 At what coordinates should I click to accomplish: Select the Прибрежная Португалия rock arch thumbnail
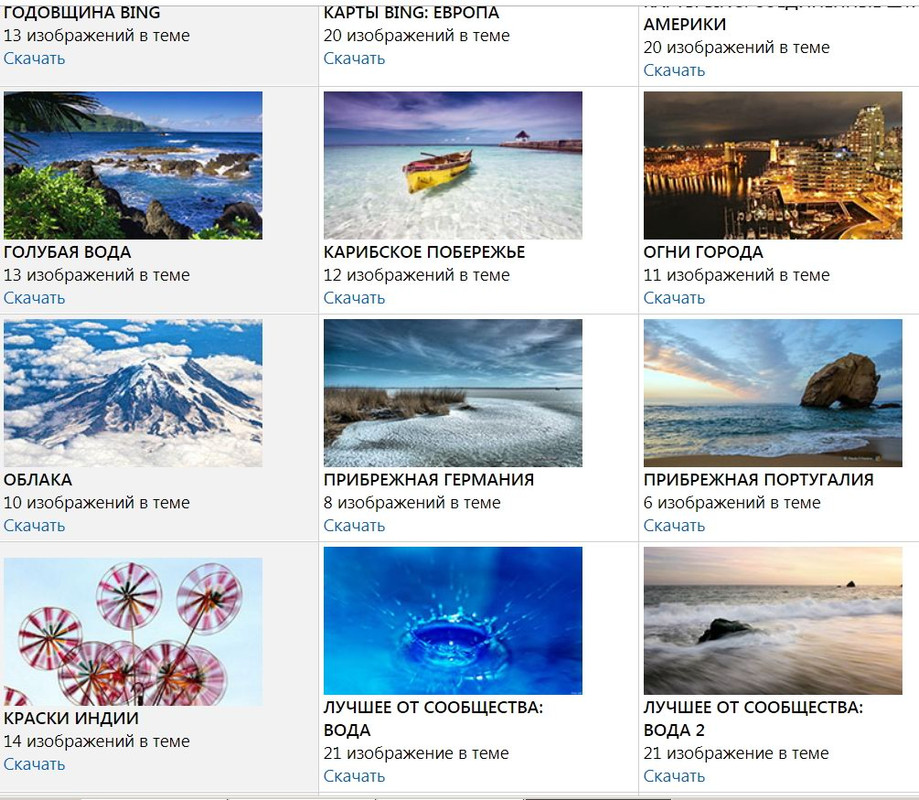pyautogui.click(x=773, y=393)
